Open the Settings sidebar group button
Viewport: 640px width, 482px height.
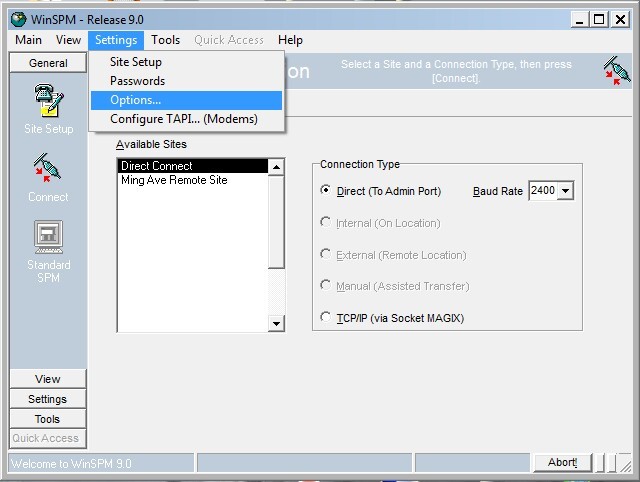tap(48, 399)
